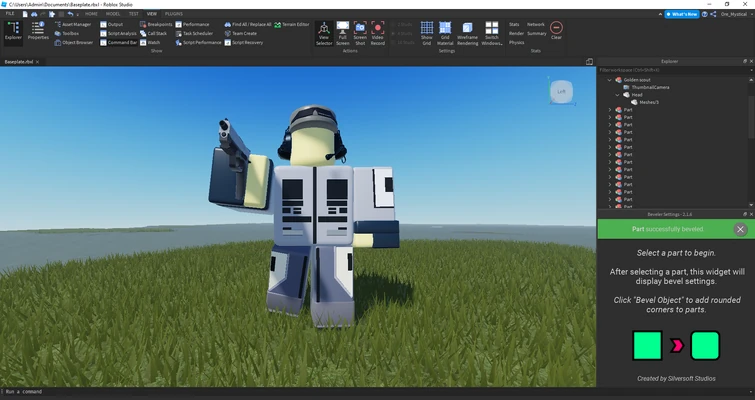Screen dimensions: 755x400
Task: Switch to the PLUGINS ribbon tab
Action: coord(173,14)
